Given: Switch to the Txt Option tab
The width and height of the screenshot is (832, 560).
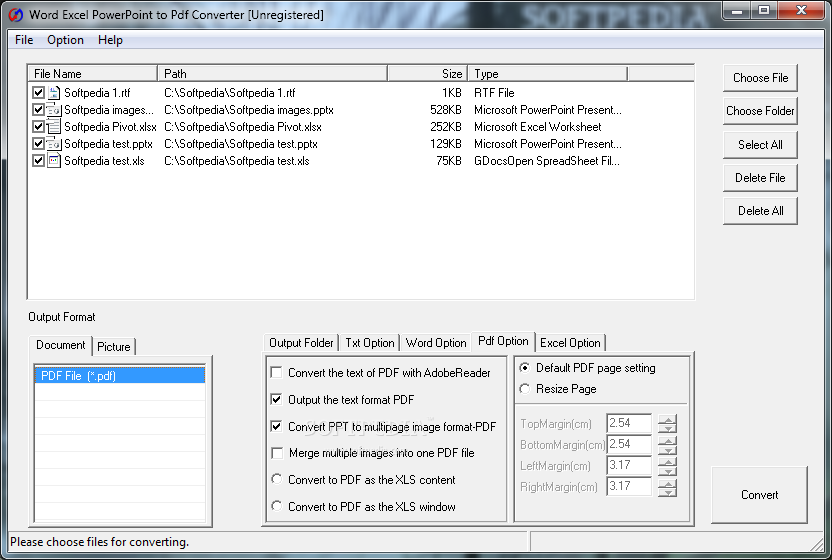Looking at the screenshot, I should 370,343.
